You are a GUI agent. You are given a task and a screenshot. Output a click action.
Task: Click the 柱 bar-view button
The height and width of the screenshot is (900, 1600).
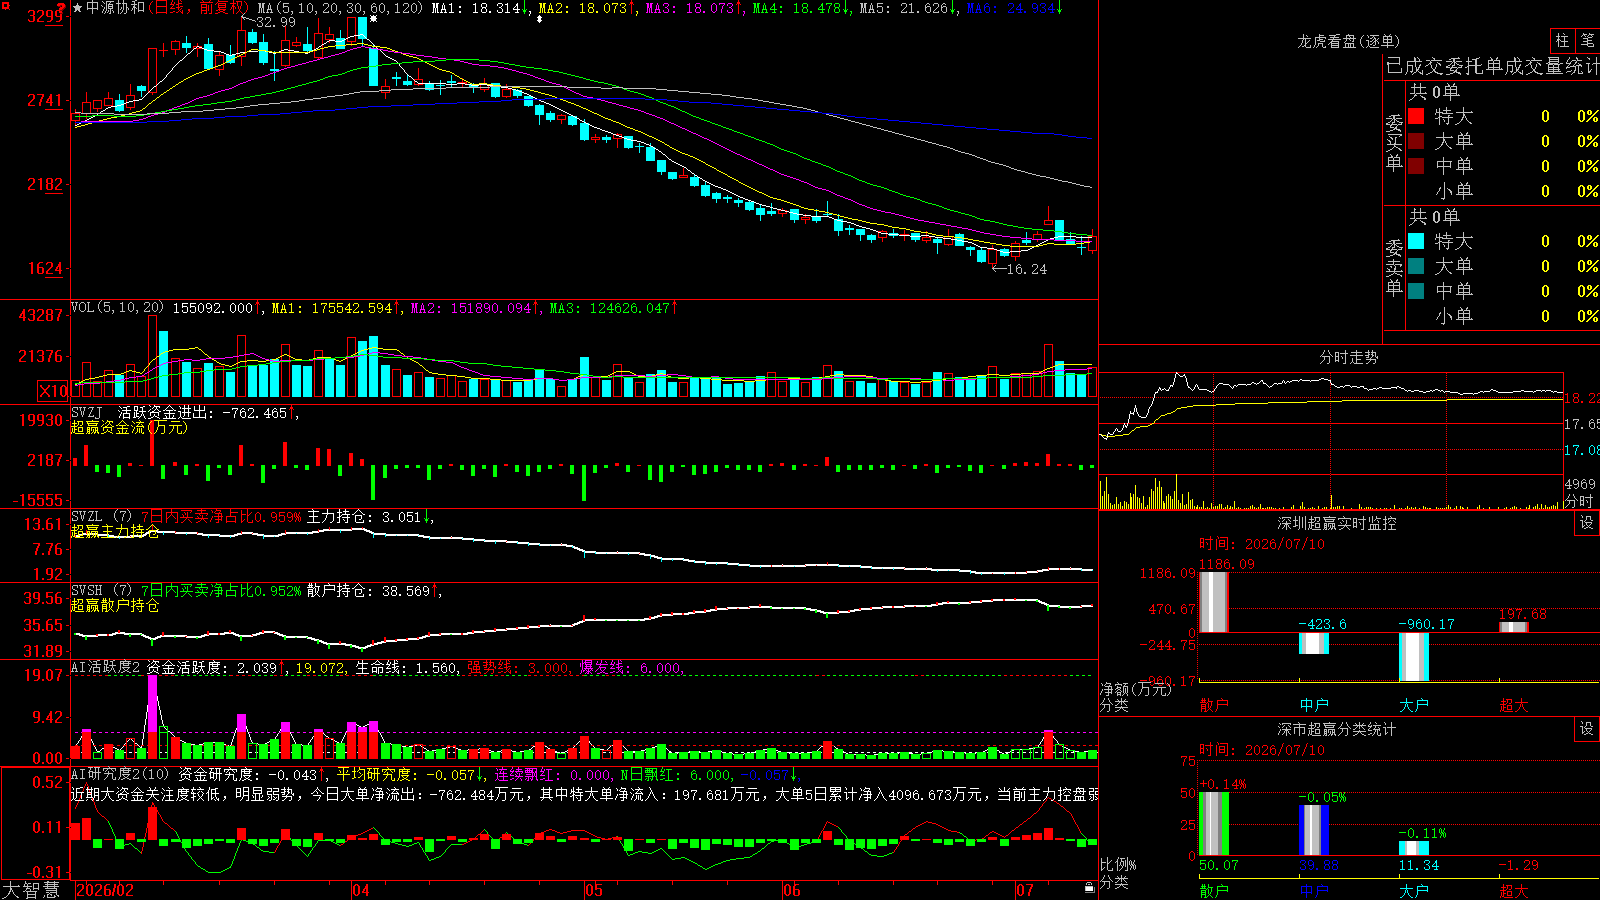click(1562, 41)
